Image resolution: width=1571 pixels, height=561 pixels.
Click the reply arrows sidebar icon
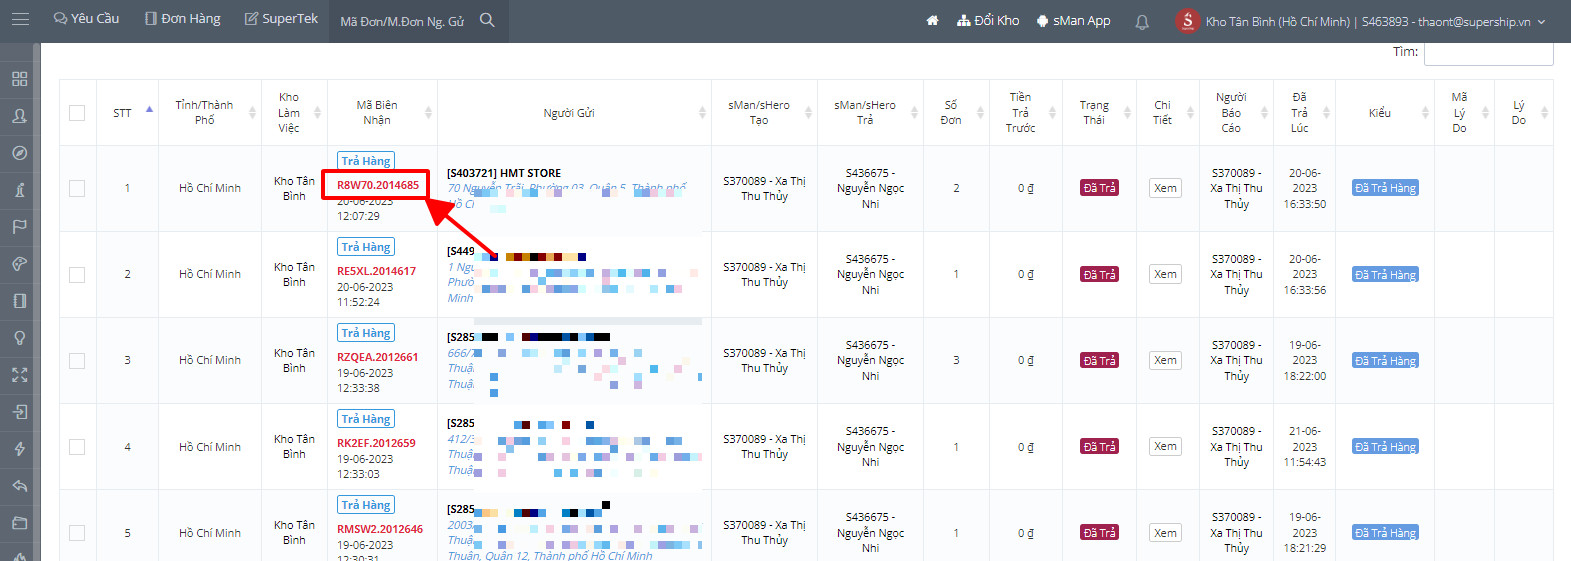tap(19, 486)
